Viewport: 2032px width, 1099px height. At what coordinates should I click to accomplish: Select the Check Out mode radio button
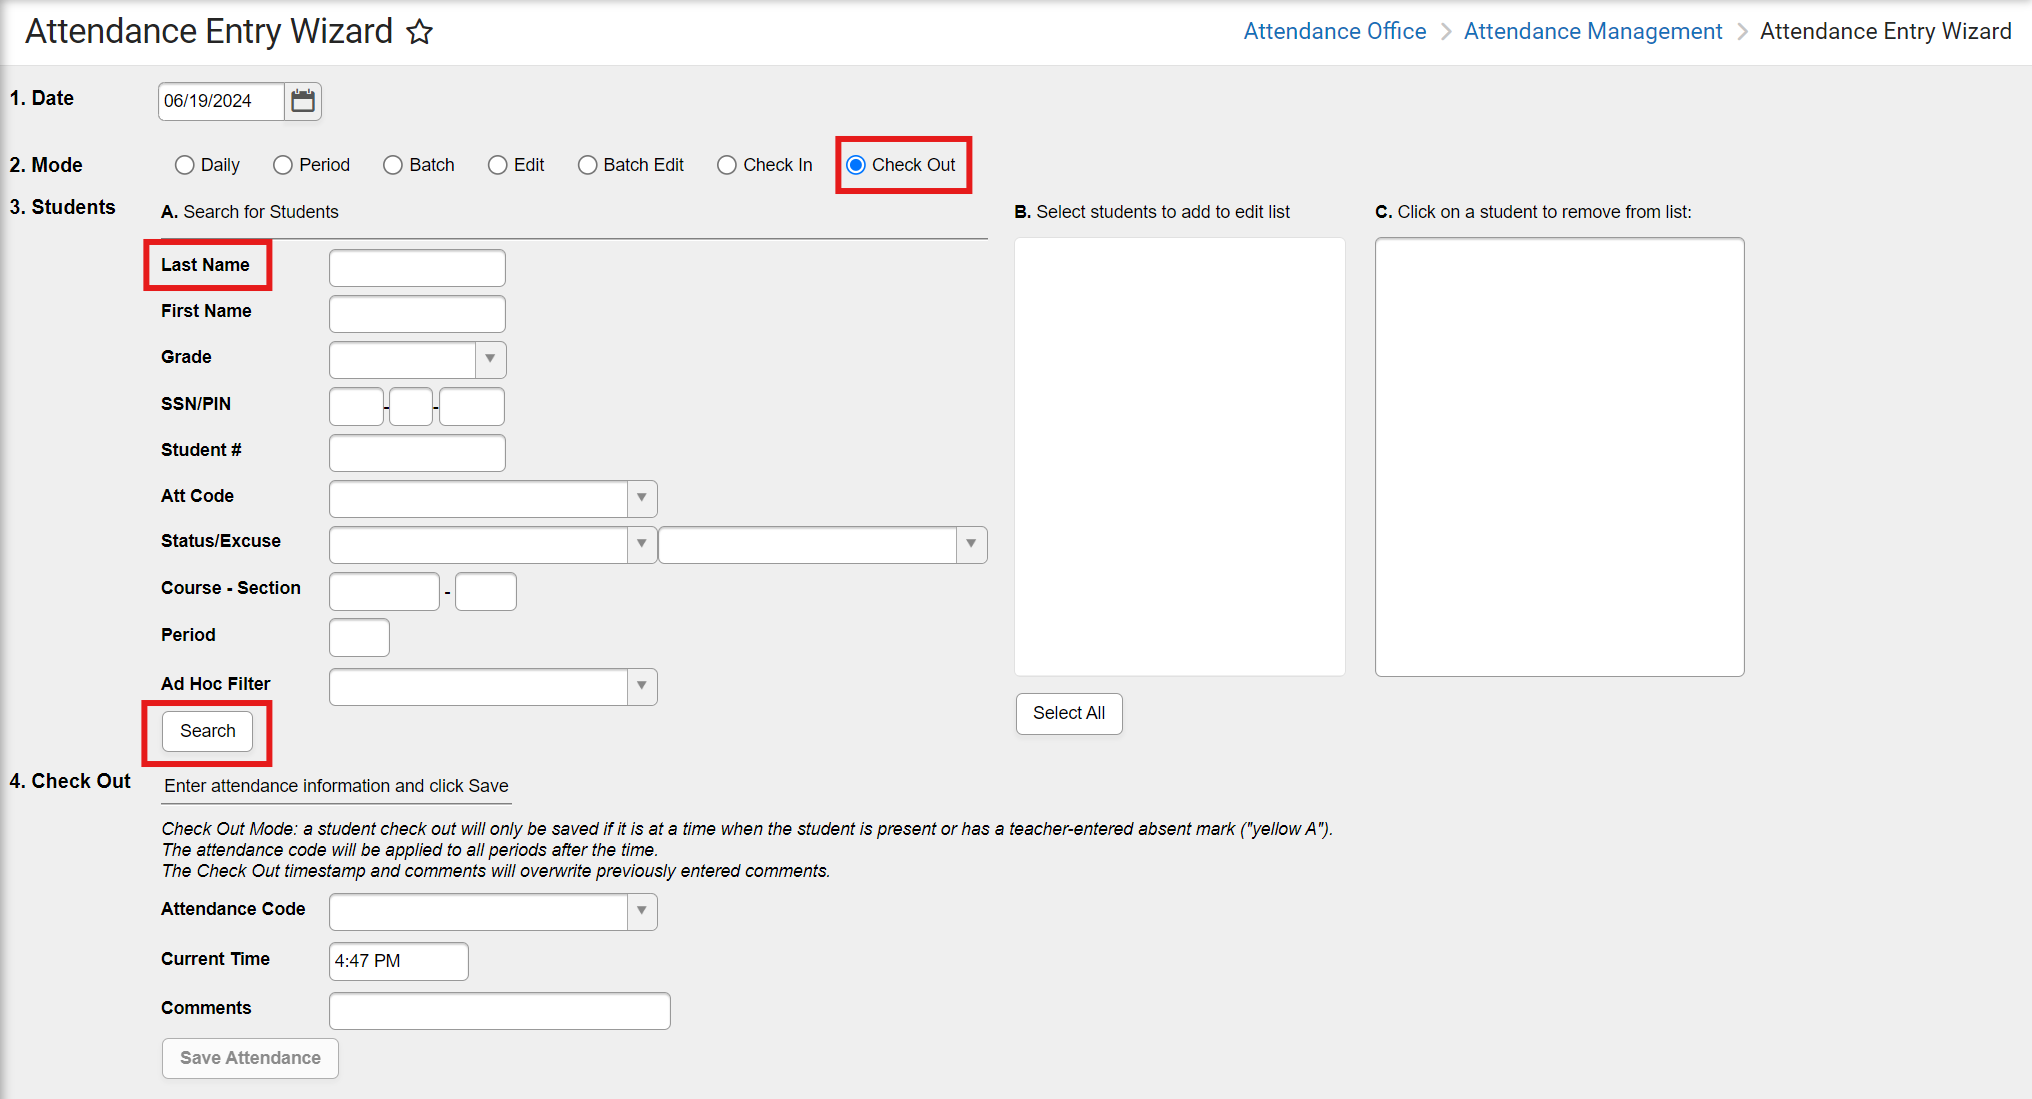[856, 165]
